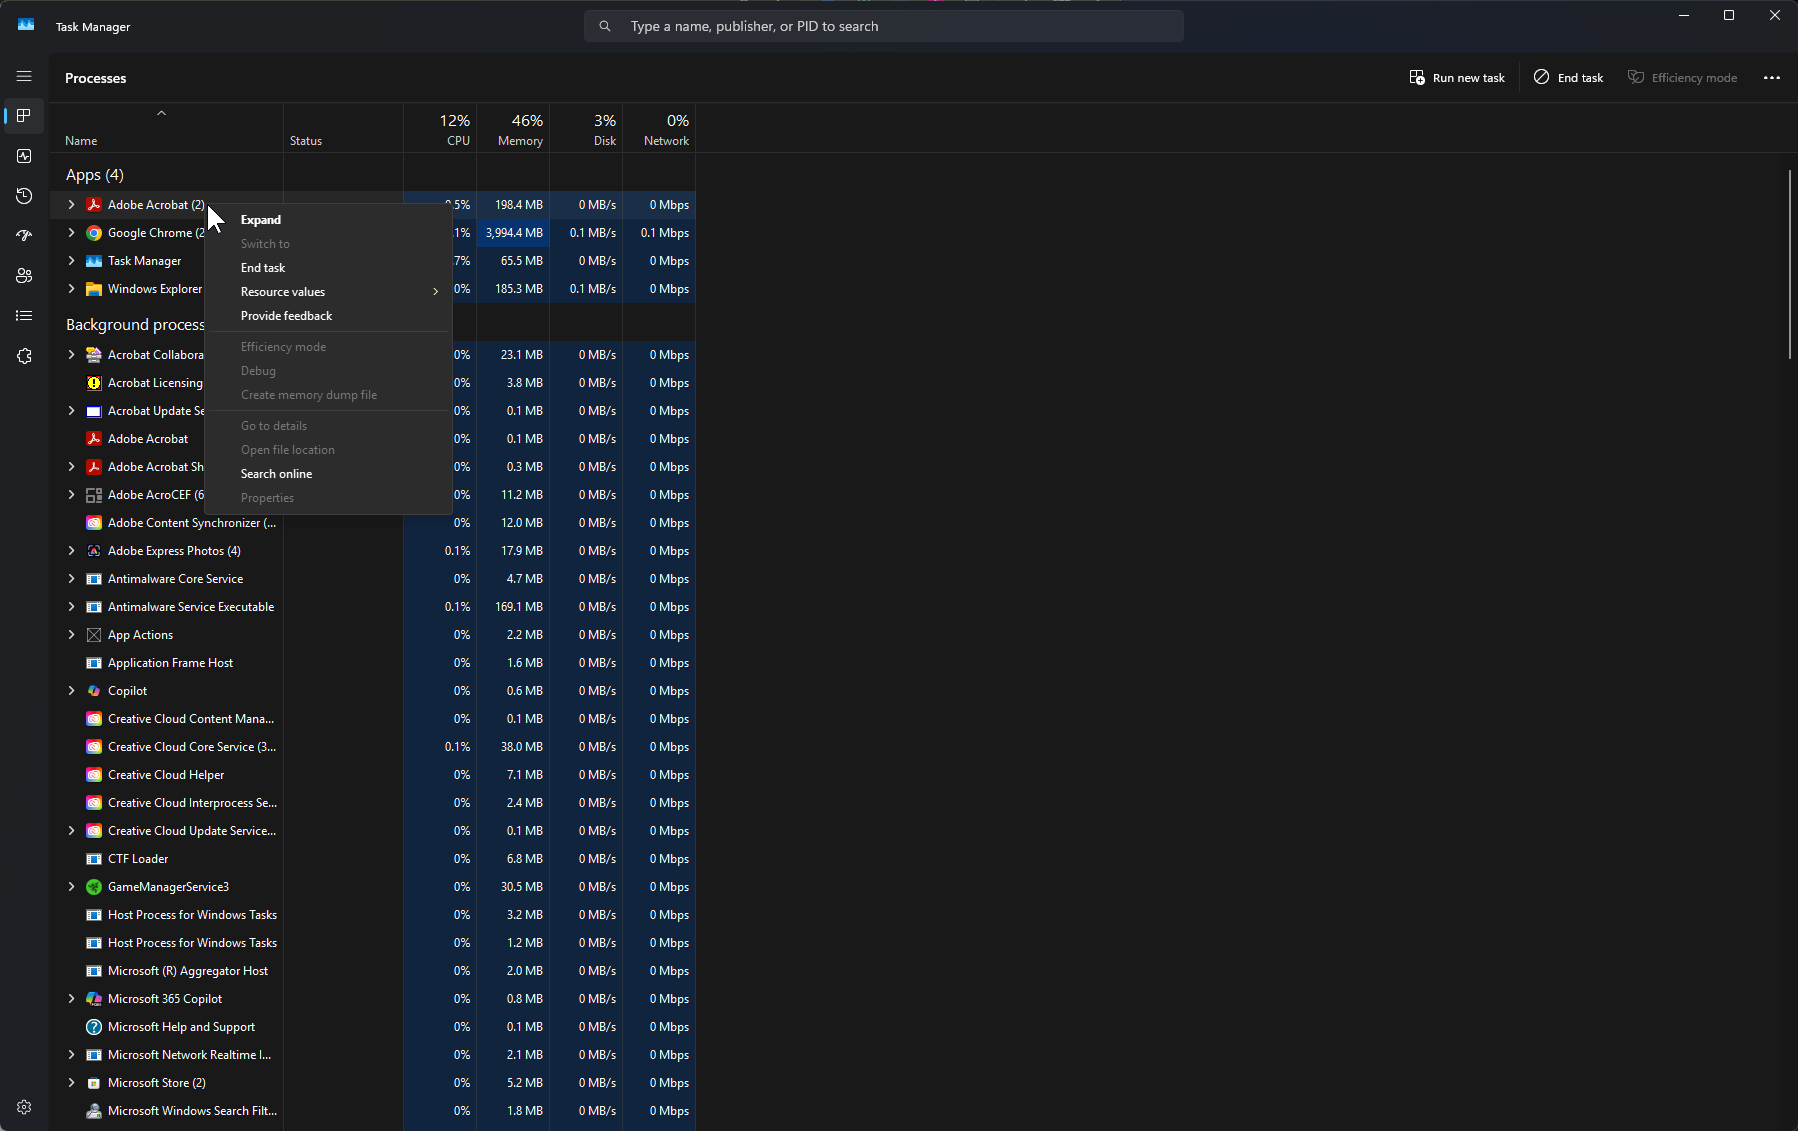Open the Details sidebar icon
1798x1131 pixels.
[x=24, y=316]
